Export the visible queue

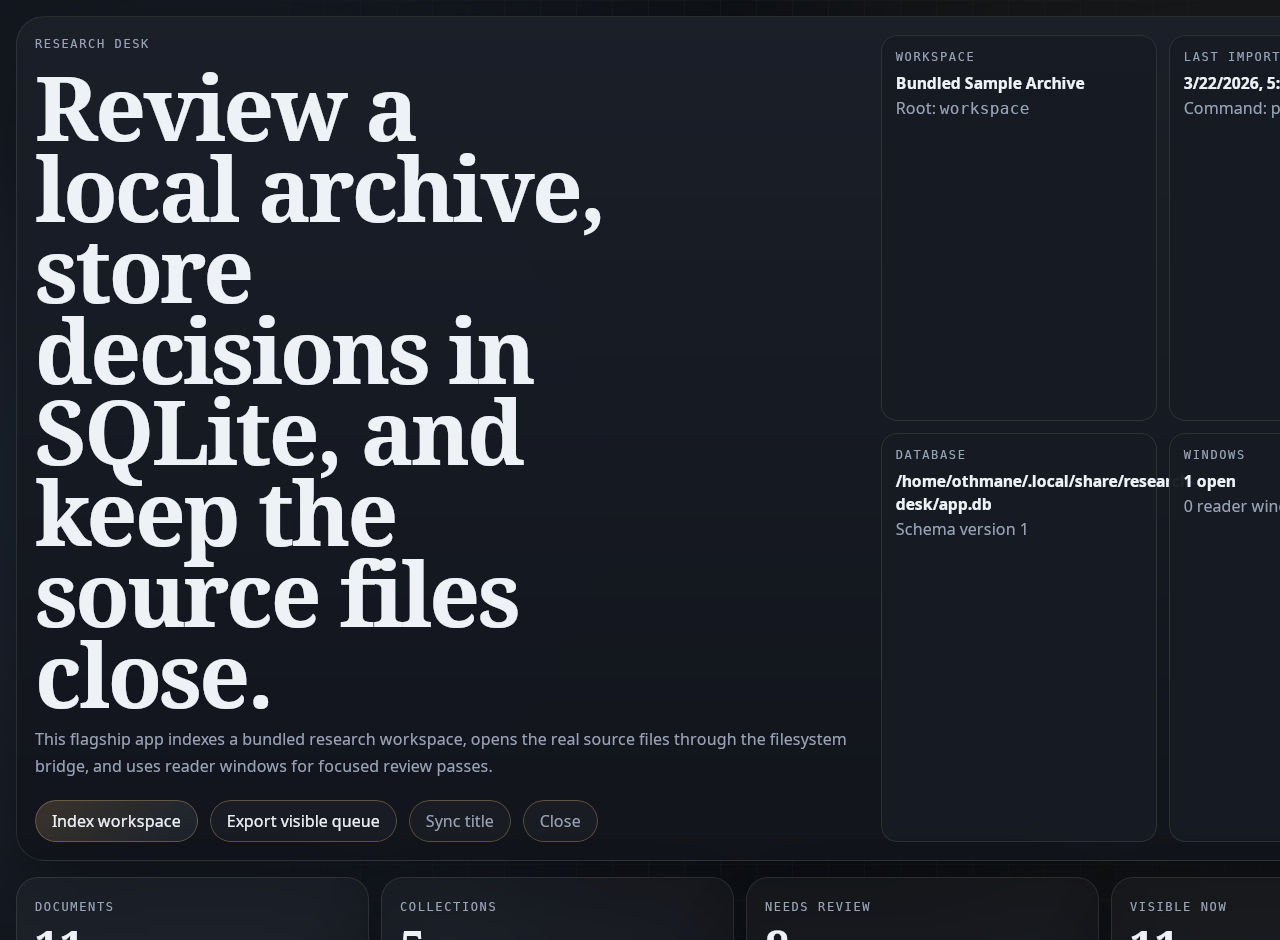[x=303, y=821]
